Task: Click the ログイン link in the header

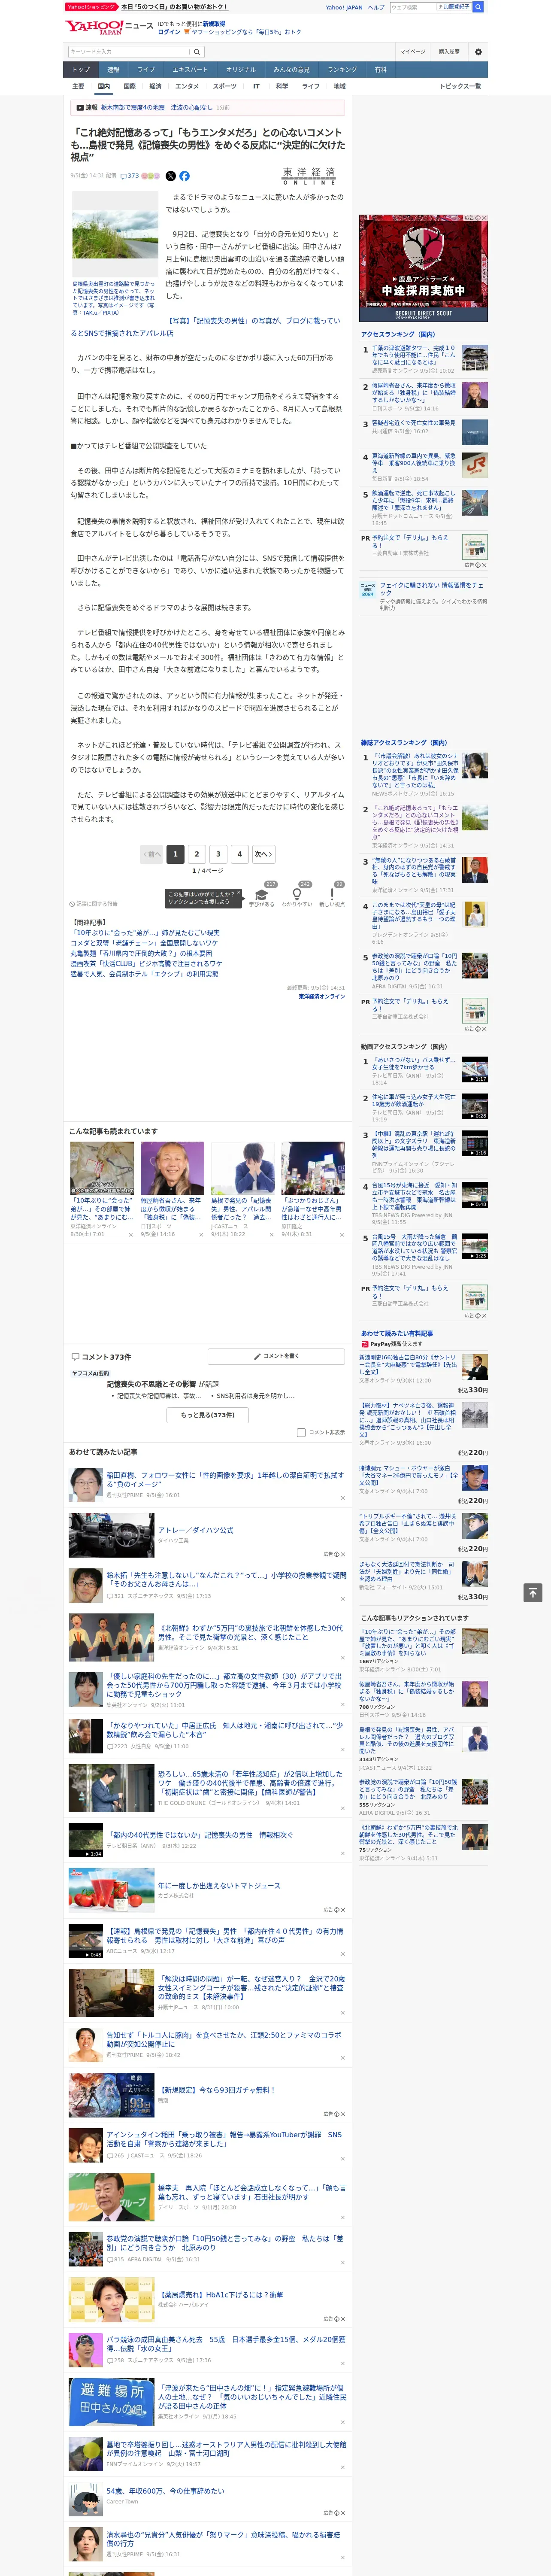Action: pyautogui.click(x=169, y=32)
